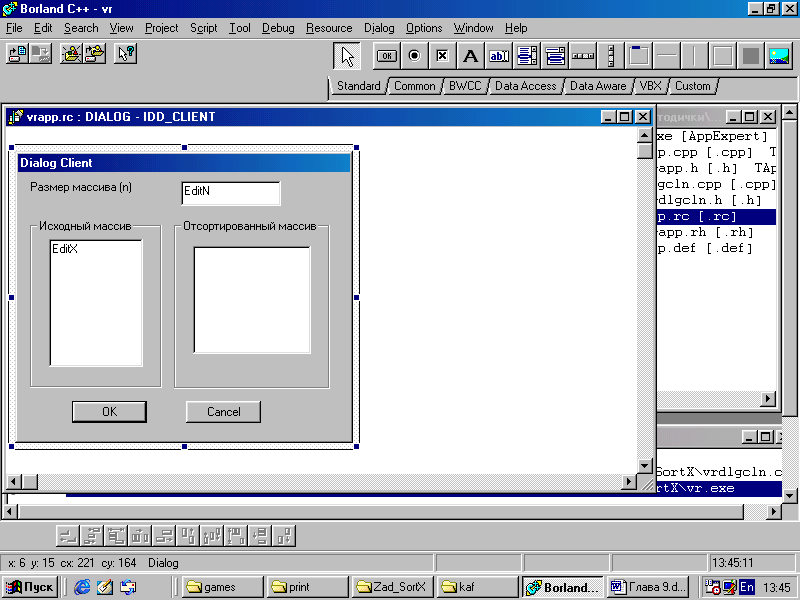Screen dimensions: 800x600
Task: Click the Open Project toolbar icon
Action: pos(95,54)
